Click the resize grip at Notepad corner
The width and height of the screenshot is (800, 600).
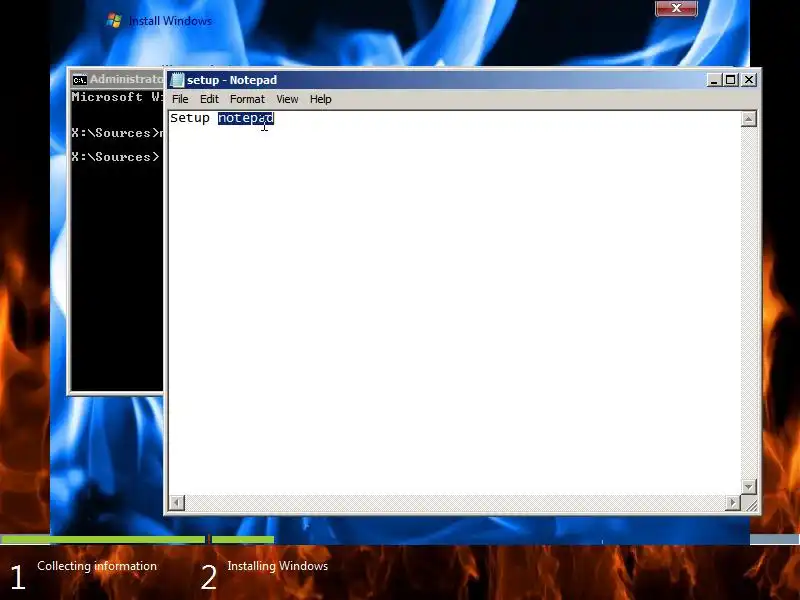pos(751,504)
